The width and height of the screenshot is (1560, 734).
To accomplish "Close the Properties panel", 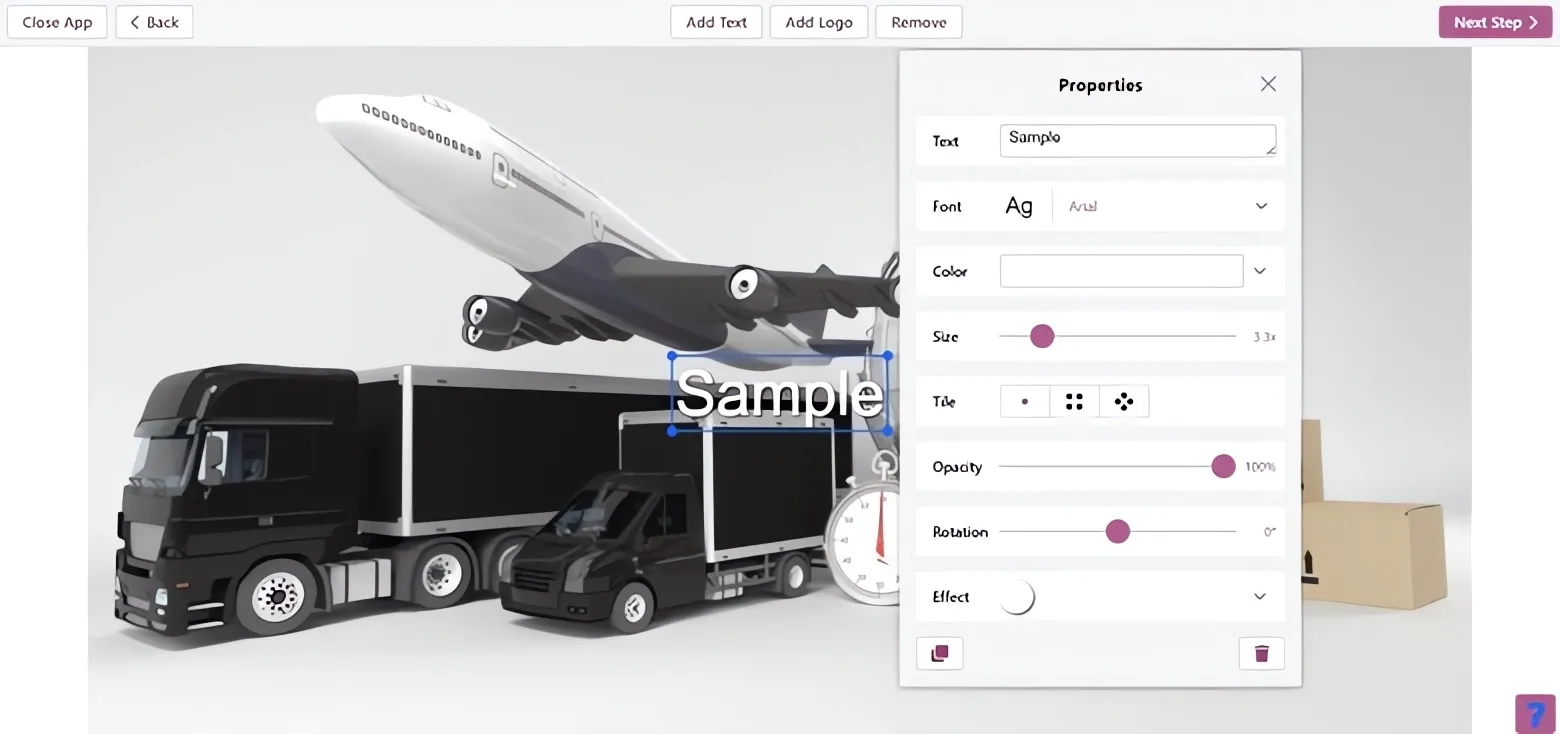I will [1268, 84].
